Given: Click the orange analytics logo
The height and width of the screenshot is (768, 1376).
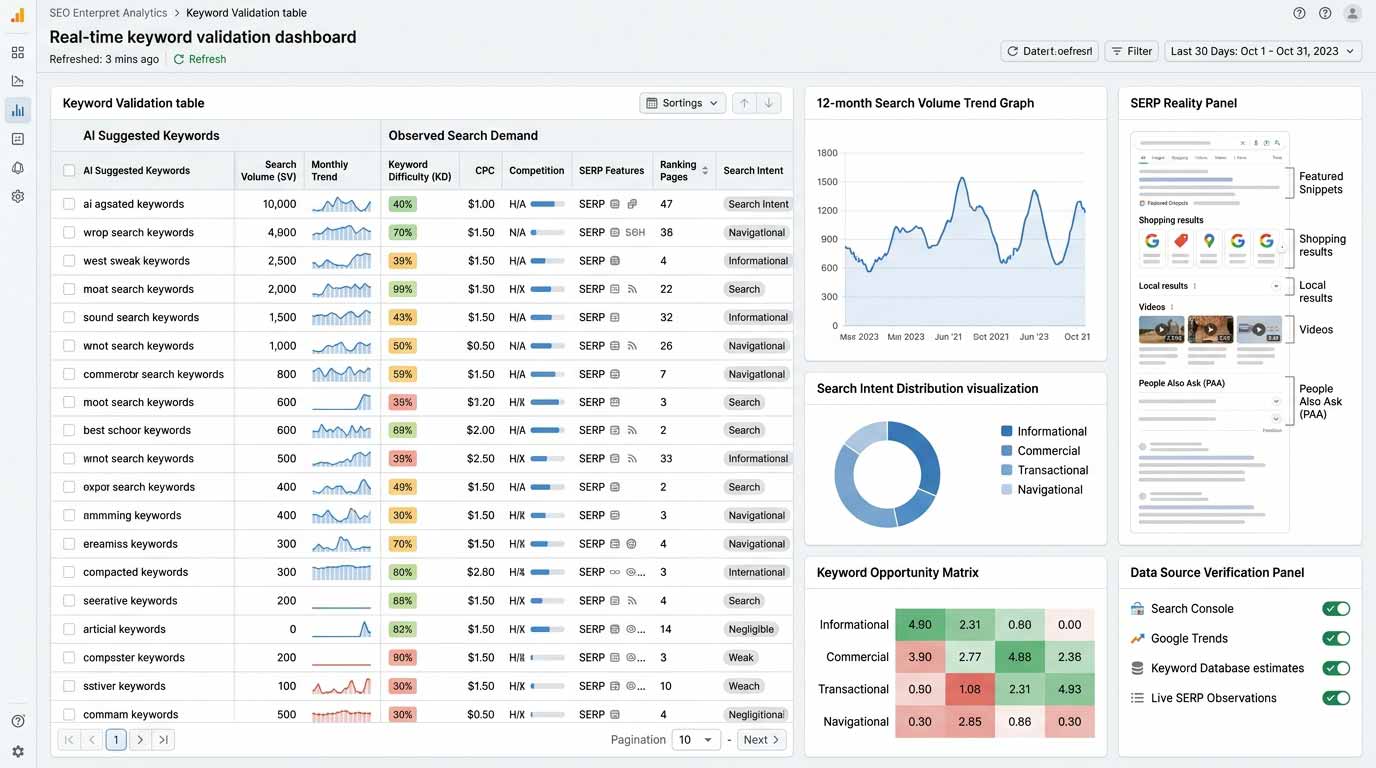Looking at the screenshot, I should (18, 15).
